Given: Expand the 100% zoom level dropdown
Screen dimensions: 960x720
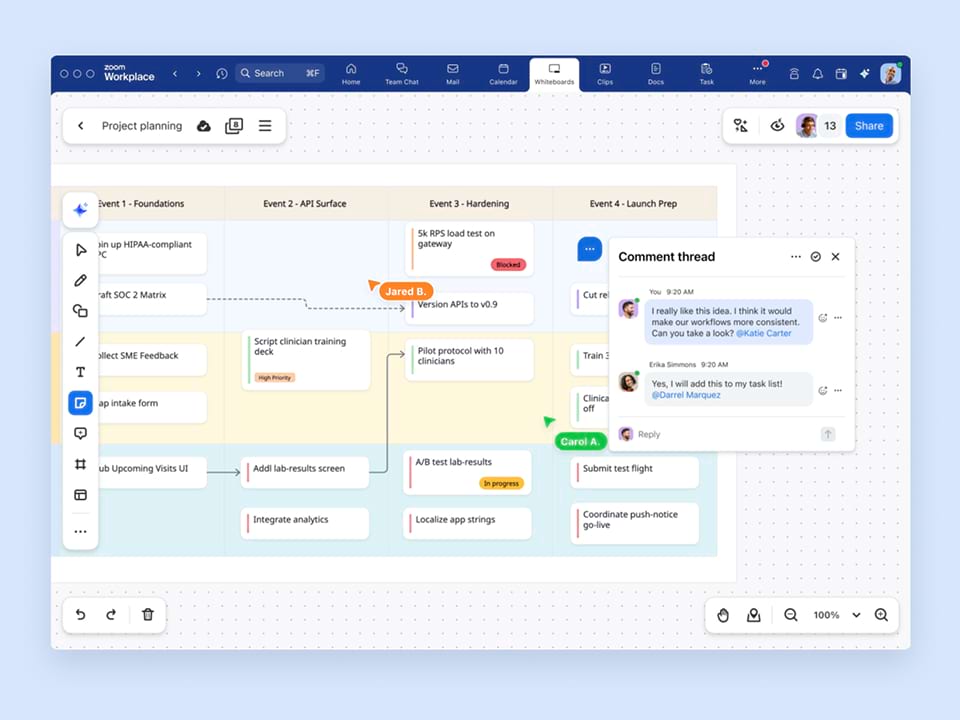Looking at the screenshot, I should [x=856, y=615].
